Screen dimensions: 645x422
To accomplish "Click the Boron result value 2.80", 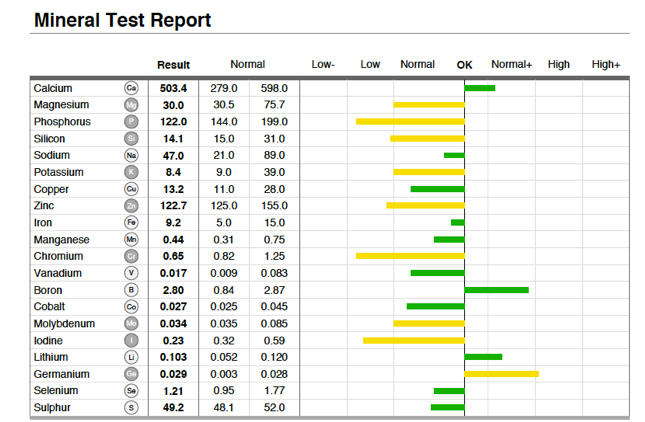I will point(173,290).
